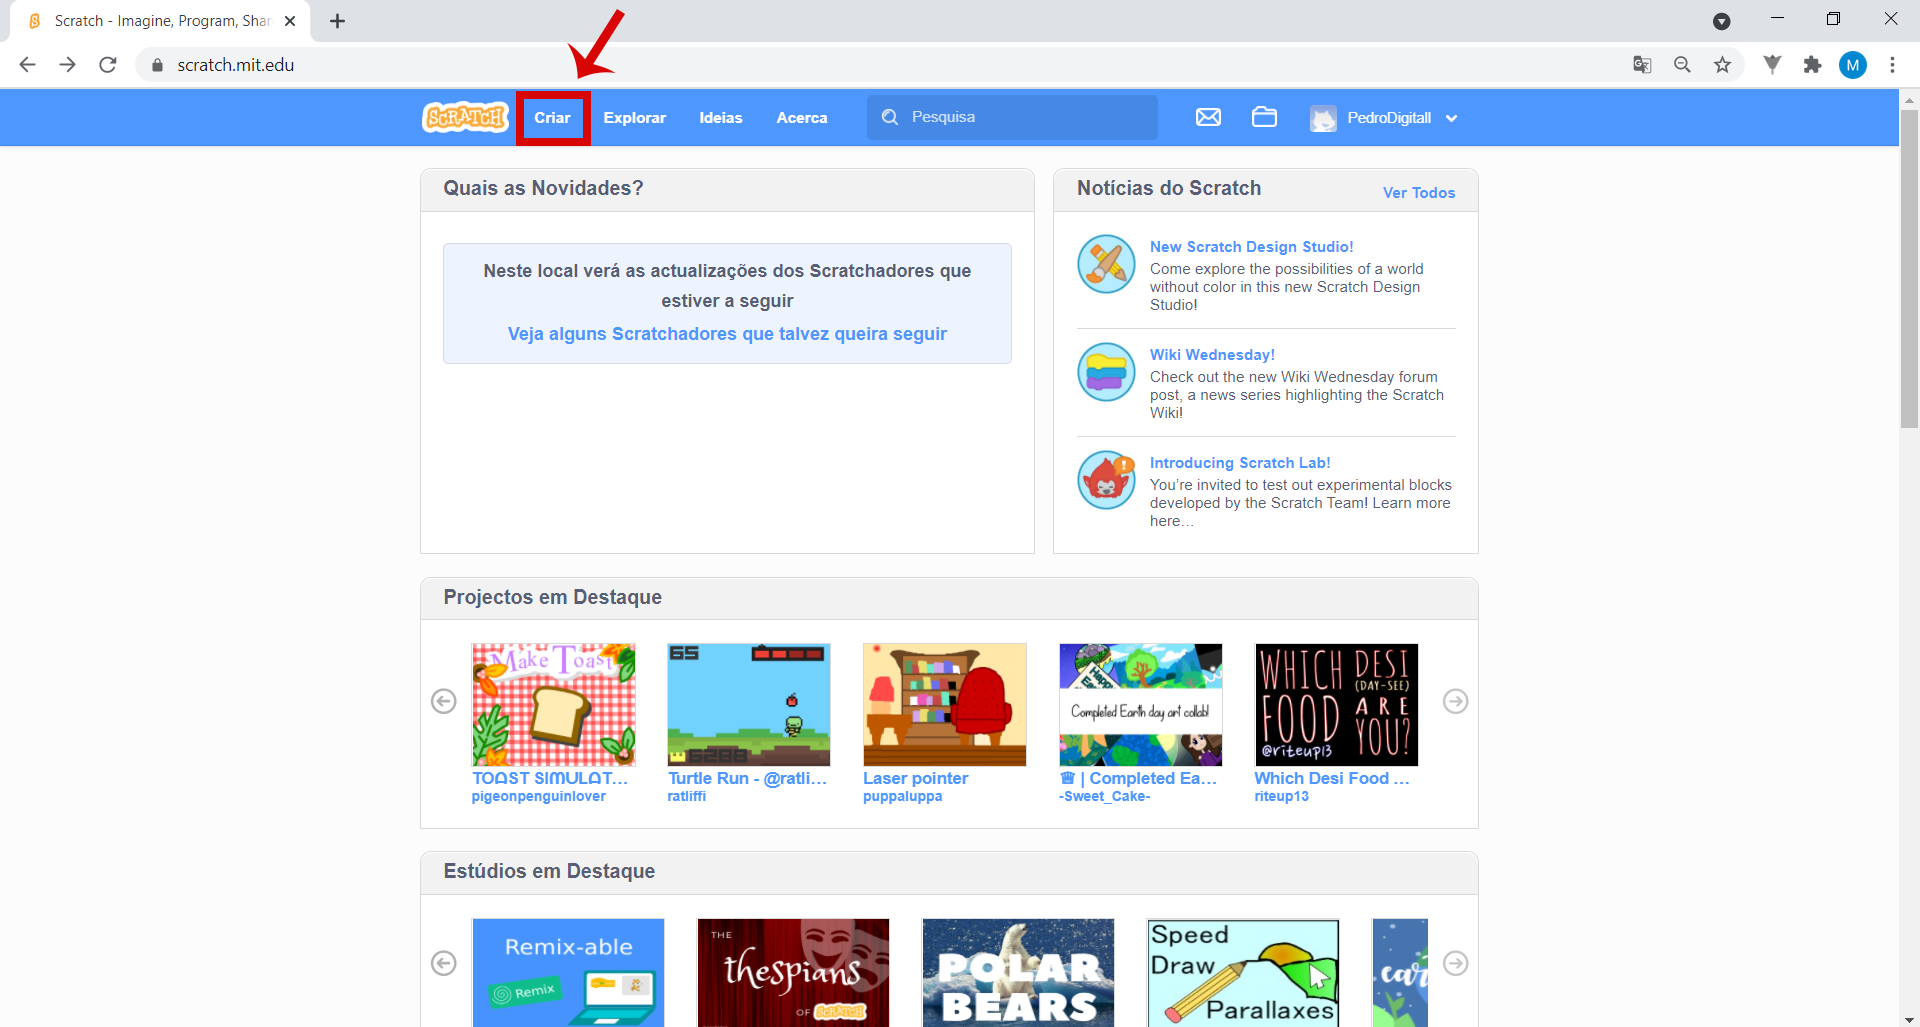This screenshot has height=1027, width=1920.
Task: Click the browser back arrow
Action: pos(27,65)
